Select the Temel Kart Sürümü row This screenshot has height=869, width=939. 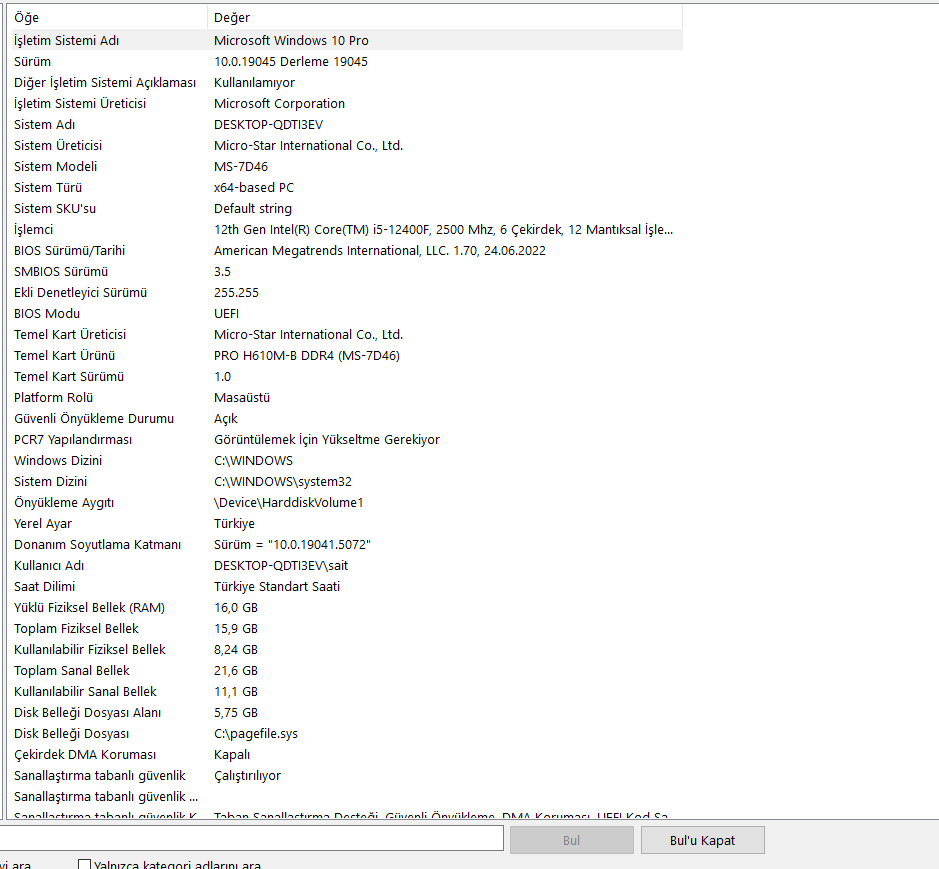point(347,376)
